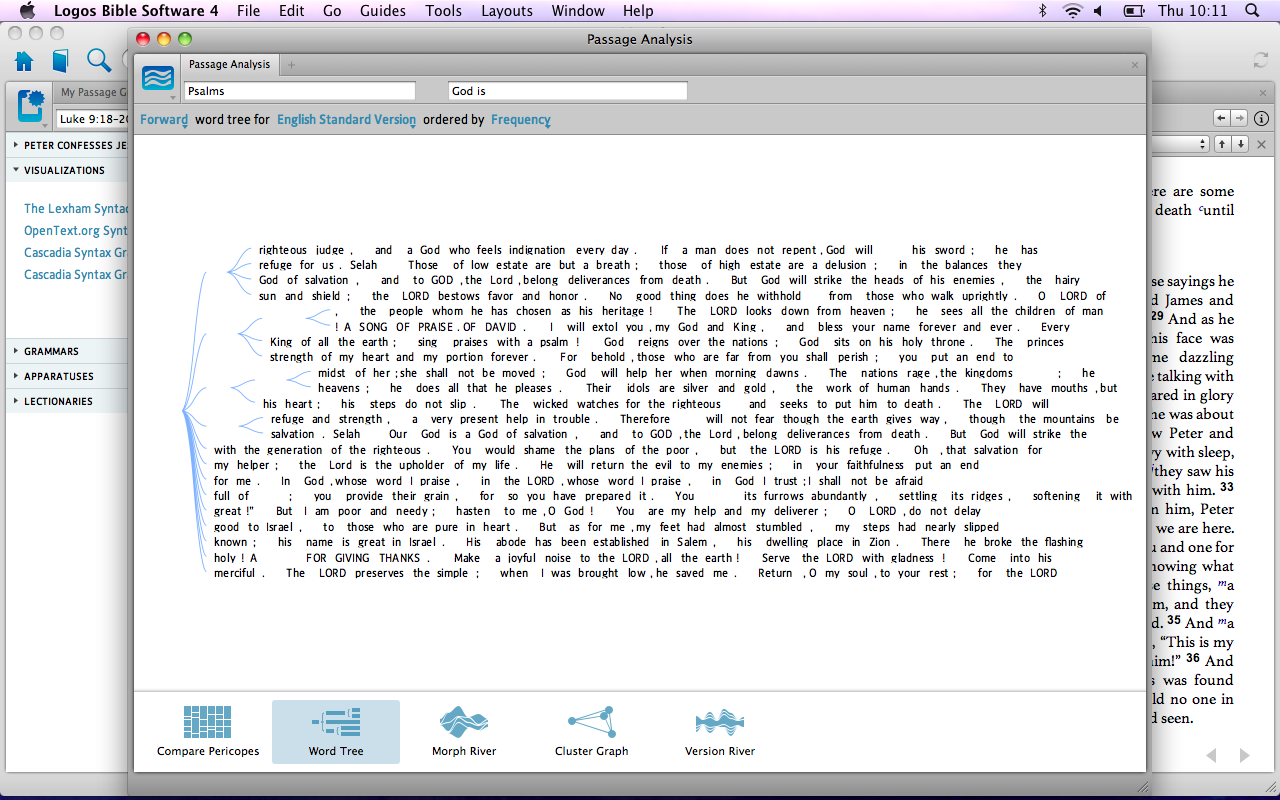Open the Edit menu
Image resolution: width=1280 pixels, height=800 pixels.
tap(292, 11)
